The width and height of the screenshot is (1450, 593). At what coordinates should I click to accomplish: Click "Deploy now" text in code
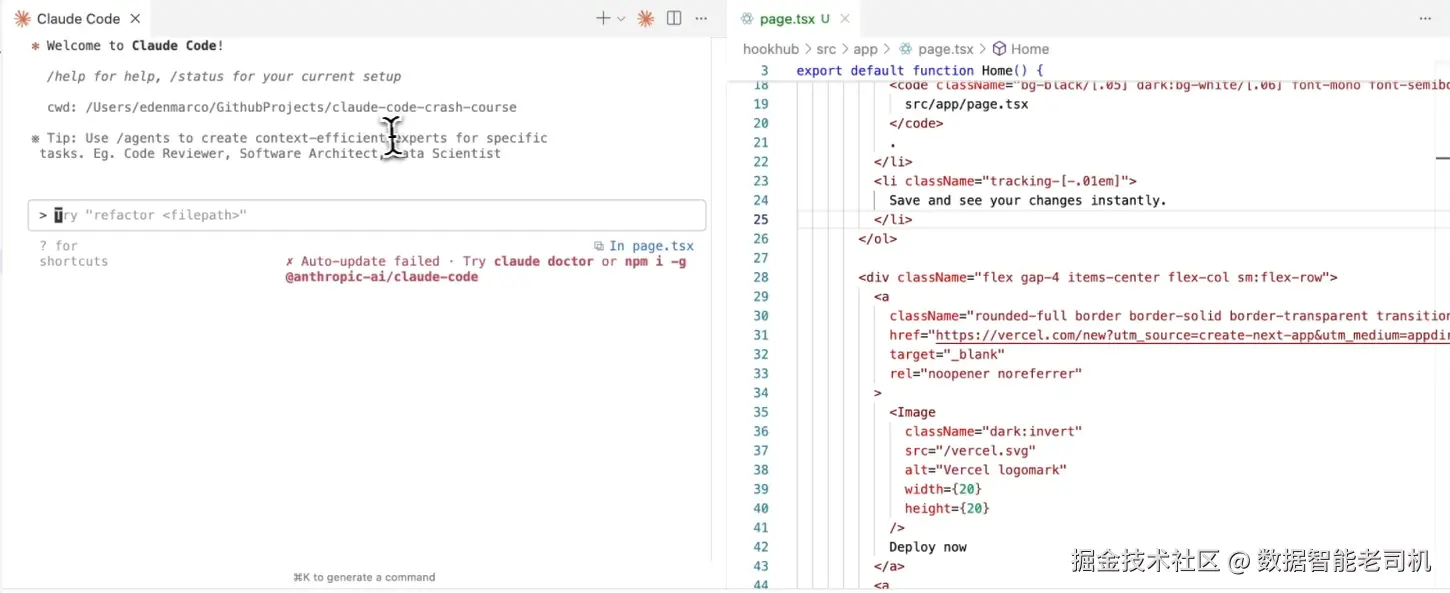pyautogui.click(x=928, y=547)
